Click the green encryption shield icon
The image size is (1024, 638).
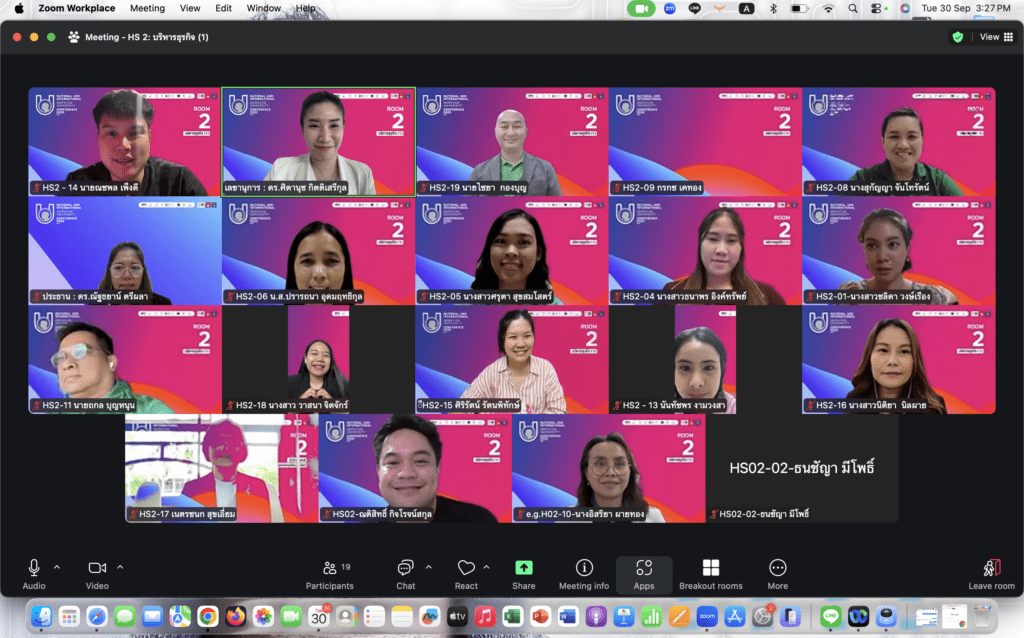[958, 37]
